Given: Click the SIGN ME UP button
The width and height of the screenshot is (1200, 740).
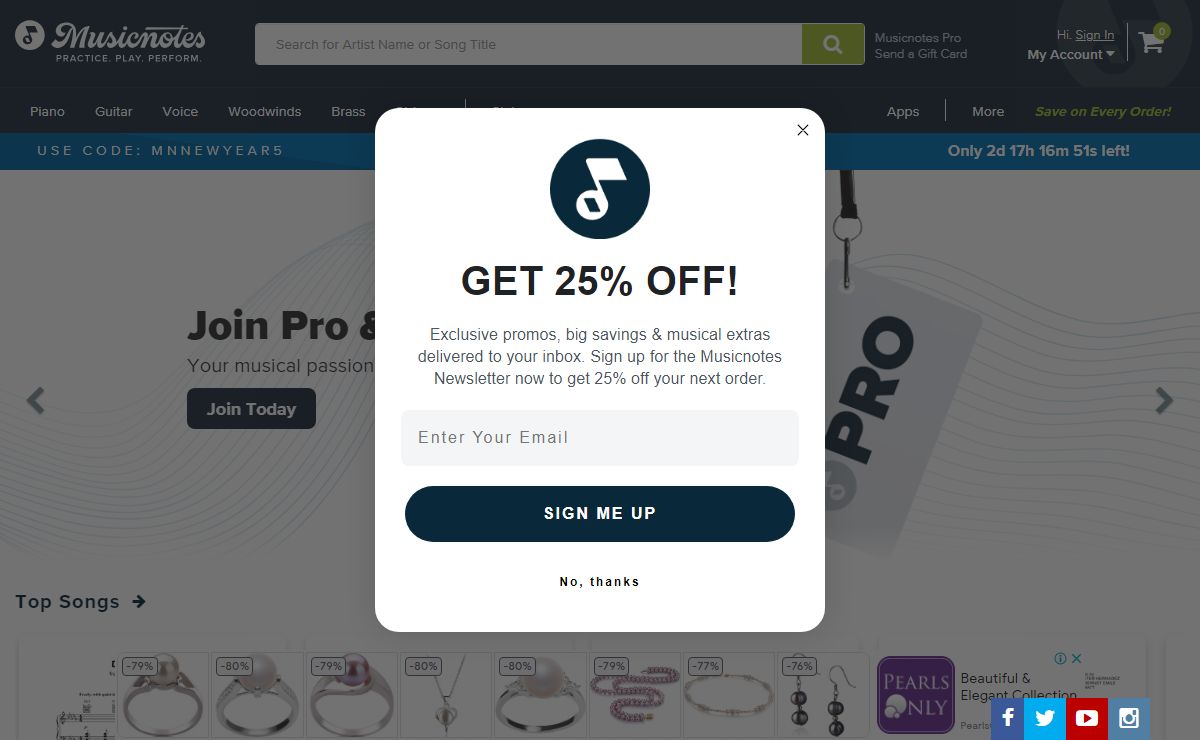Looking at the screenshot, I should coord(600,514).
